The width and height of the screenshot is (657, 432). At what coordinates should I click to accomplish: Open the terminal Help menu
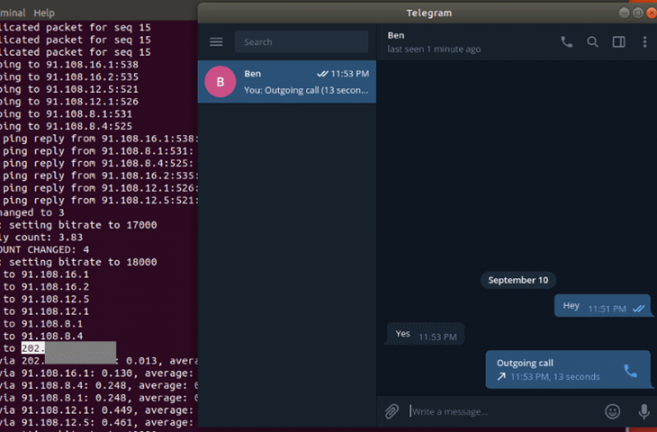pyautogui.click(x=44, y=13)
